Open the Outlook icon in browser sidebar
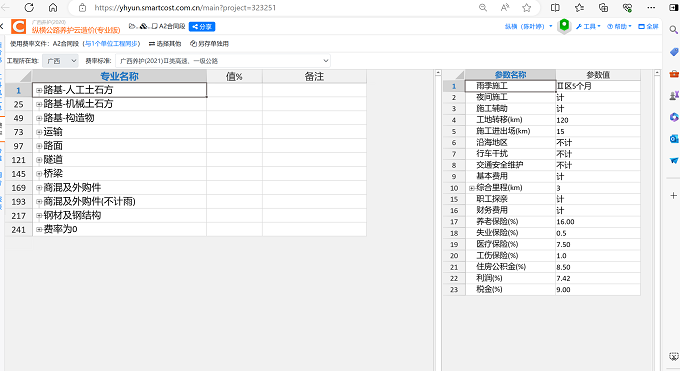 point(673,138)
